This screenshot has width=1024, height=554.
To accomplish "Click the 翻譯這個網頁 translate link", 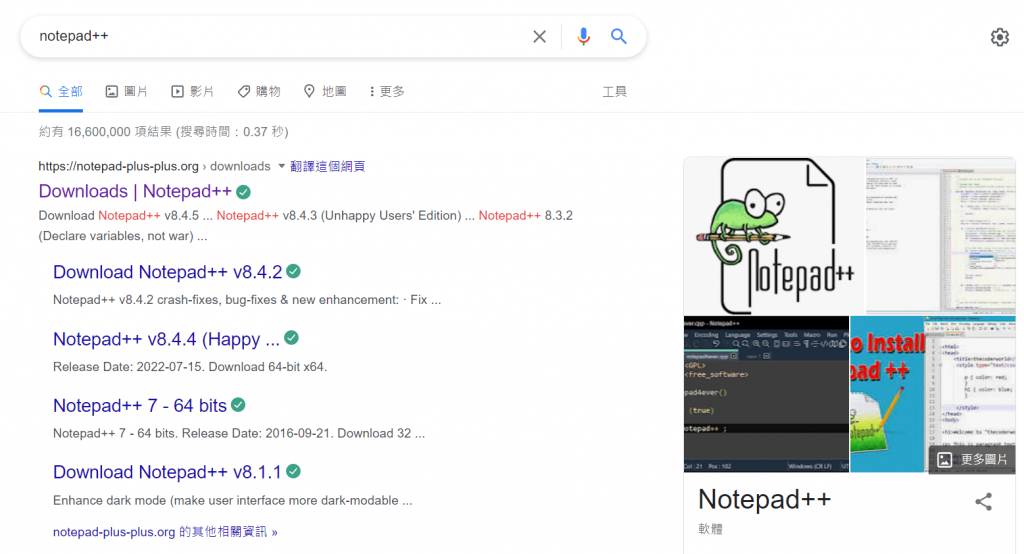I will 327,166.
